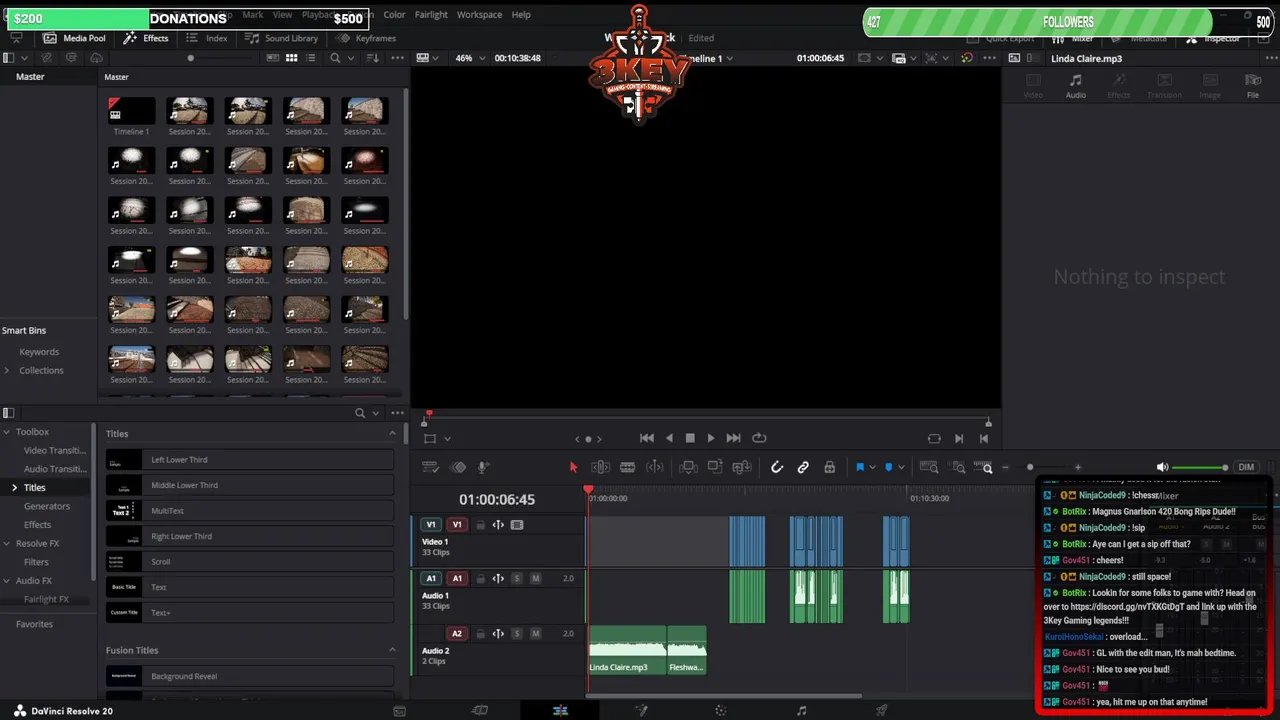Mute the Audio 1 track

click(x=535, y=579)
